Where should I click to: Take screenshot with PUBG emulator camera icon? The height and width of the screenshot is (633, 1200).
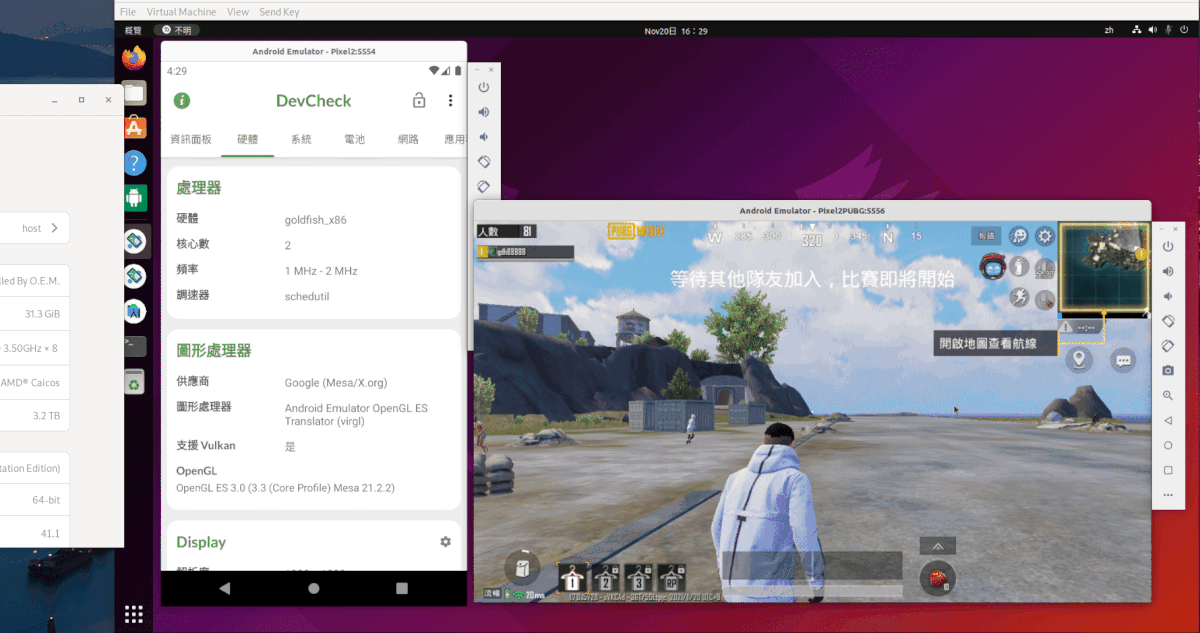(x=1168, y=370)
